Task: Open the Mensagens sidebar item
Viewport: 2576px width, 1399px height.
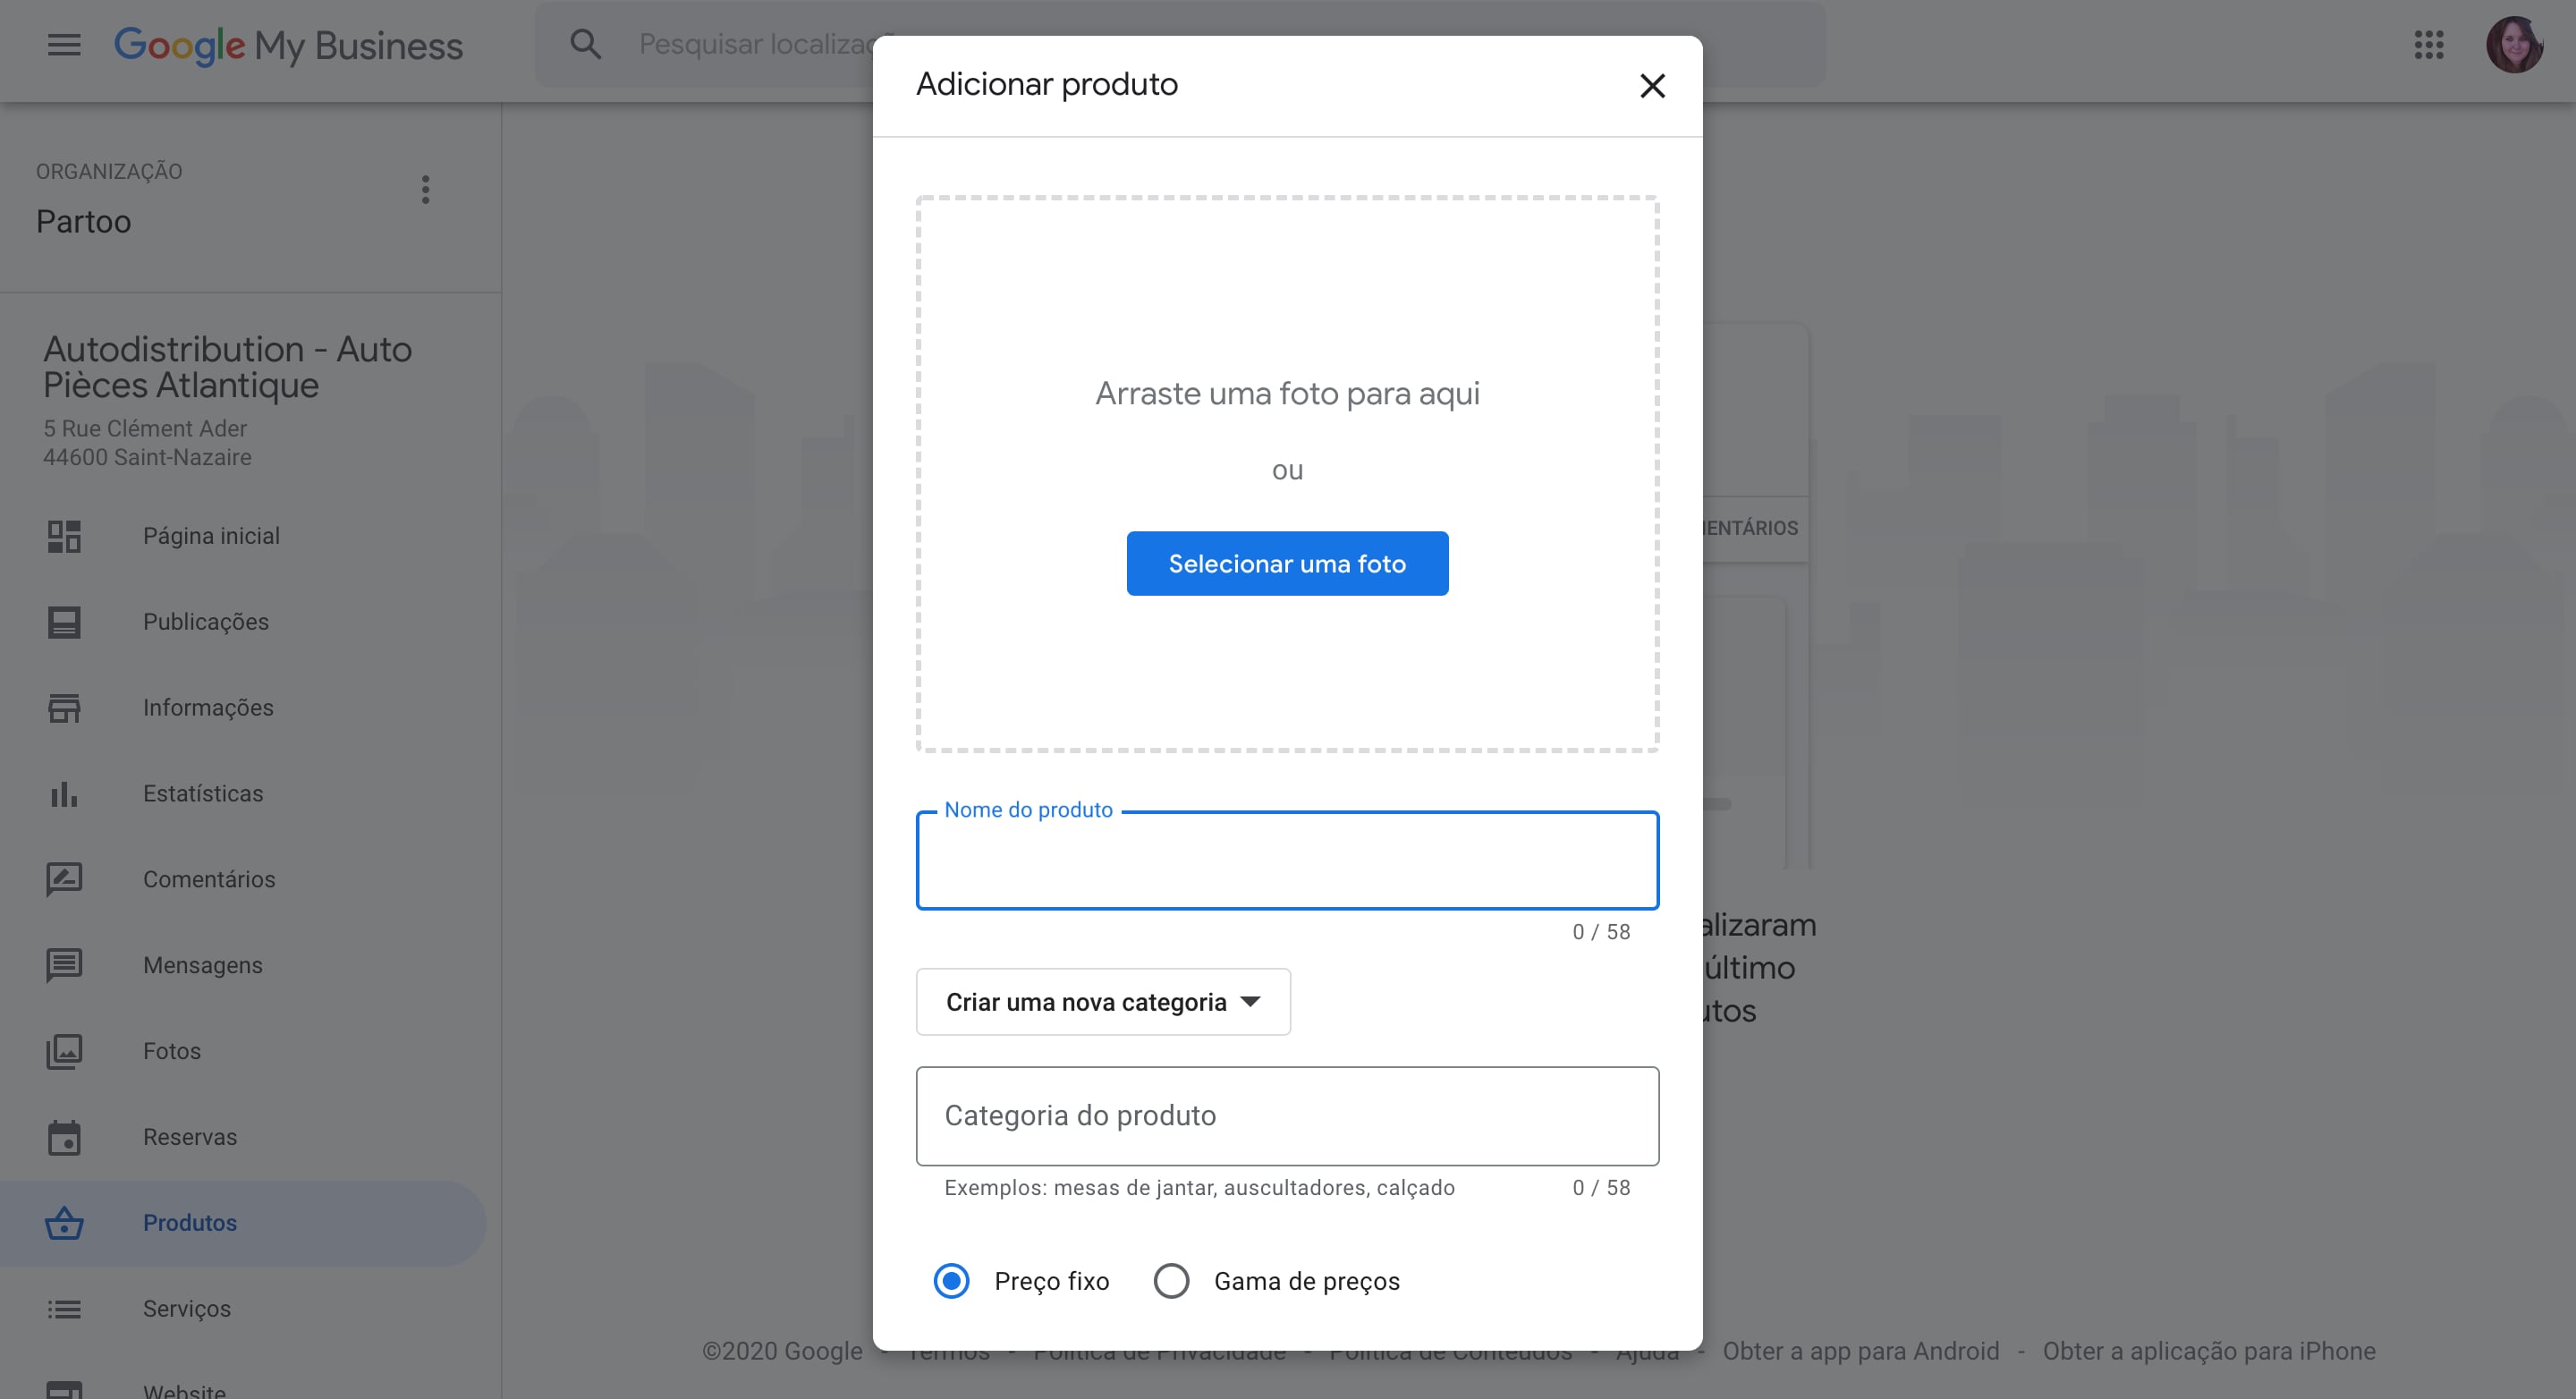Action: 203,965
